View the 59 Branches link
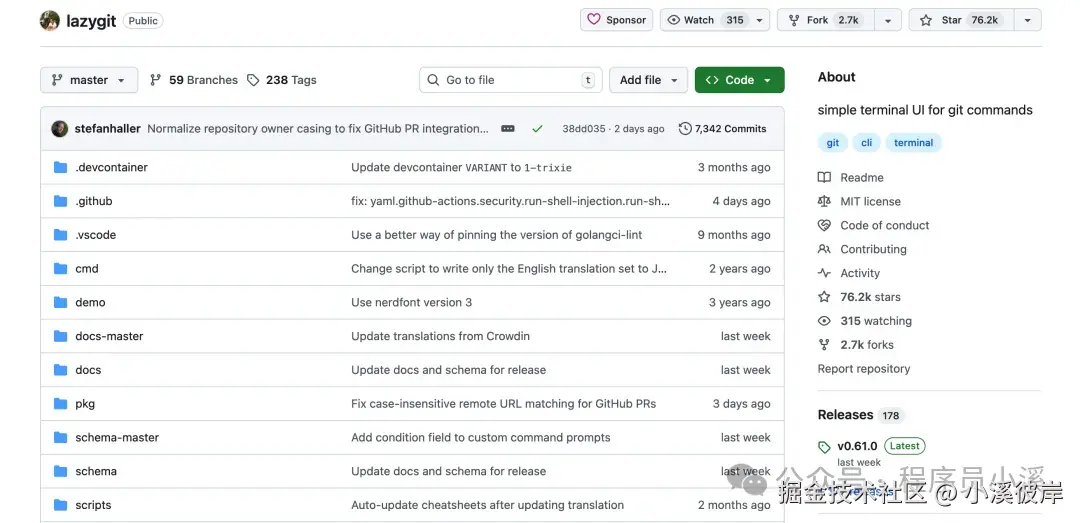The width and height of the screenshot is (1080, 523). (194, 80)
